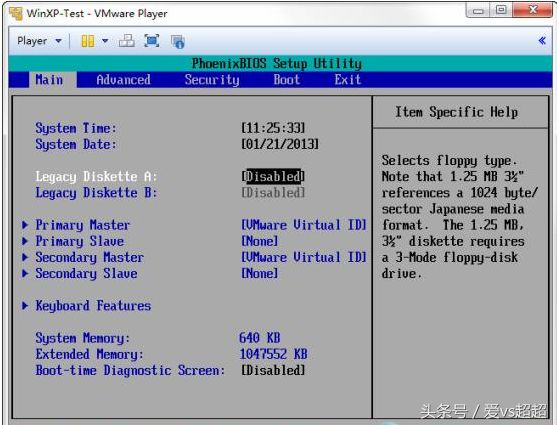The image size is (557, 425).
Task: Select Legacy Diskette B Disabled value
Action: [x=273, y=193]
